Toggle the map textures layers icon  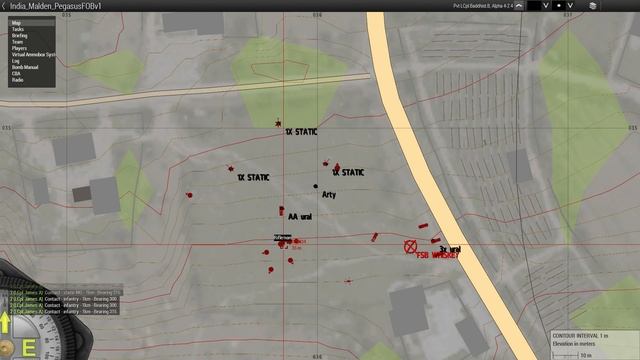[593, 6]
